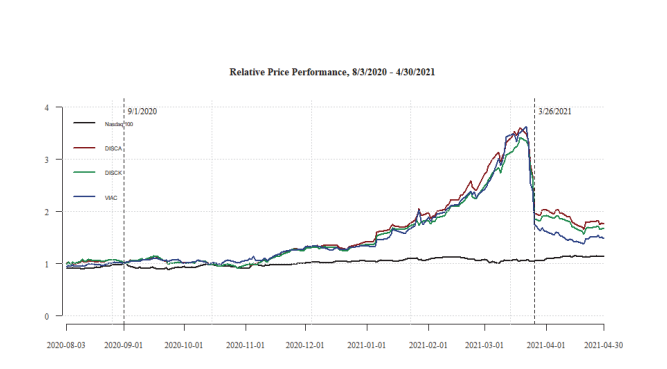Click the black Nasdaq legend line swatch

coord(84,123)
